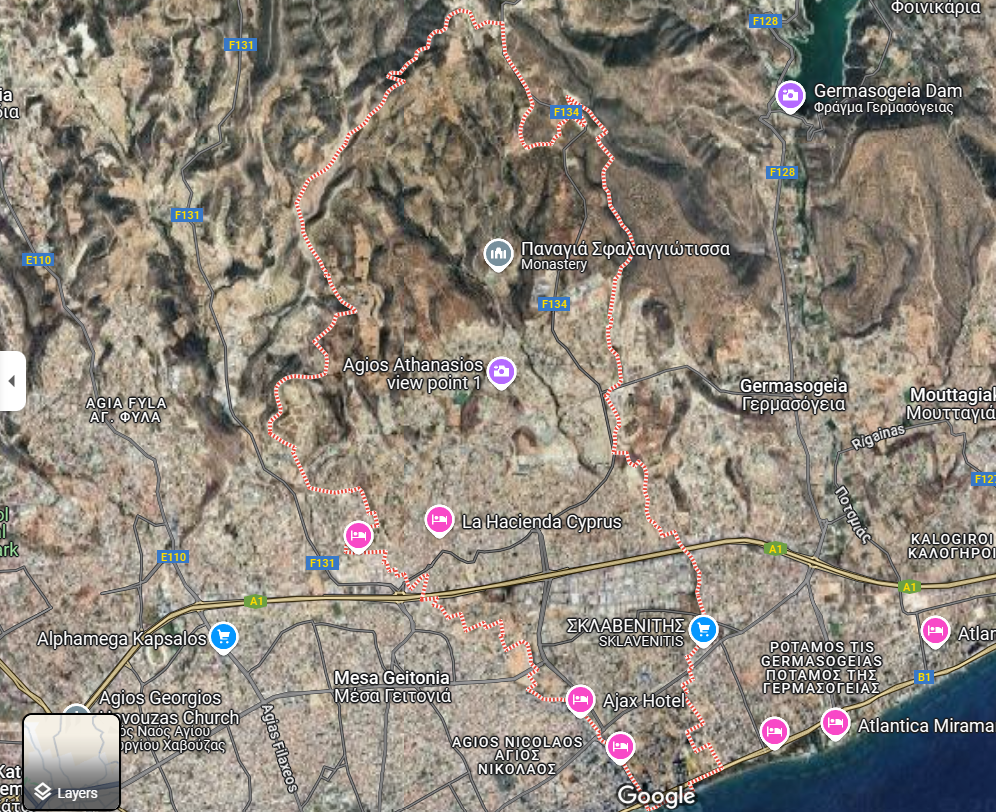
Task: Click the Παναγιά Σφαλαγγιώτισσα monastery icon
Action: [x=497, y=255]
